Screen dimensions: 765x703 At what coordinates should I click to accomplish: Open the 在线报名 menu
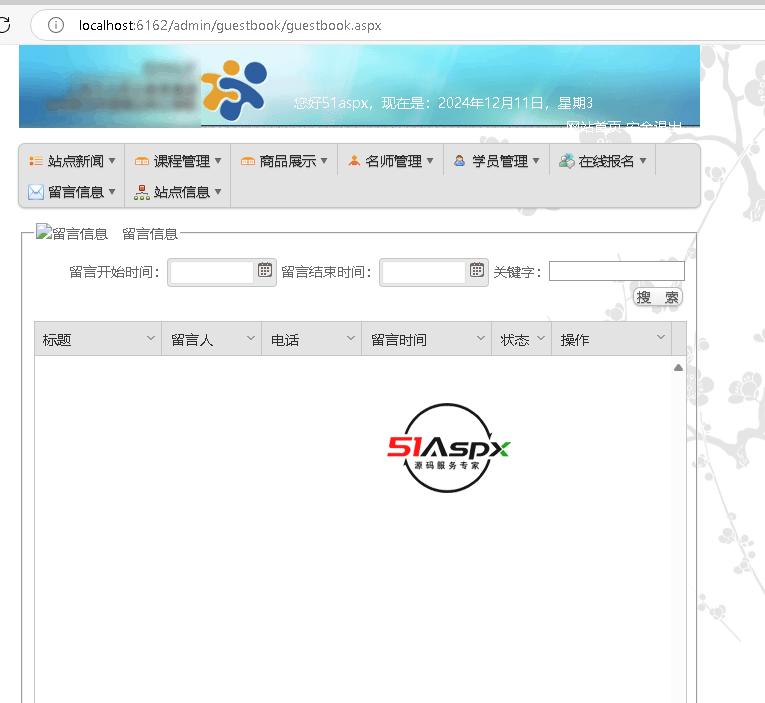tap(602, 161)
